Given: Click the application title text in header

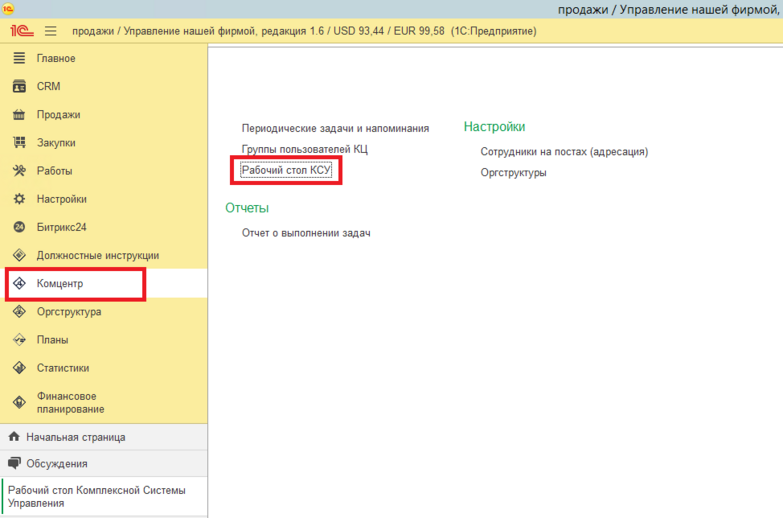Looking at the screenshot, I should pos(304,31).
